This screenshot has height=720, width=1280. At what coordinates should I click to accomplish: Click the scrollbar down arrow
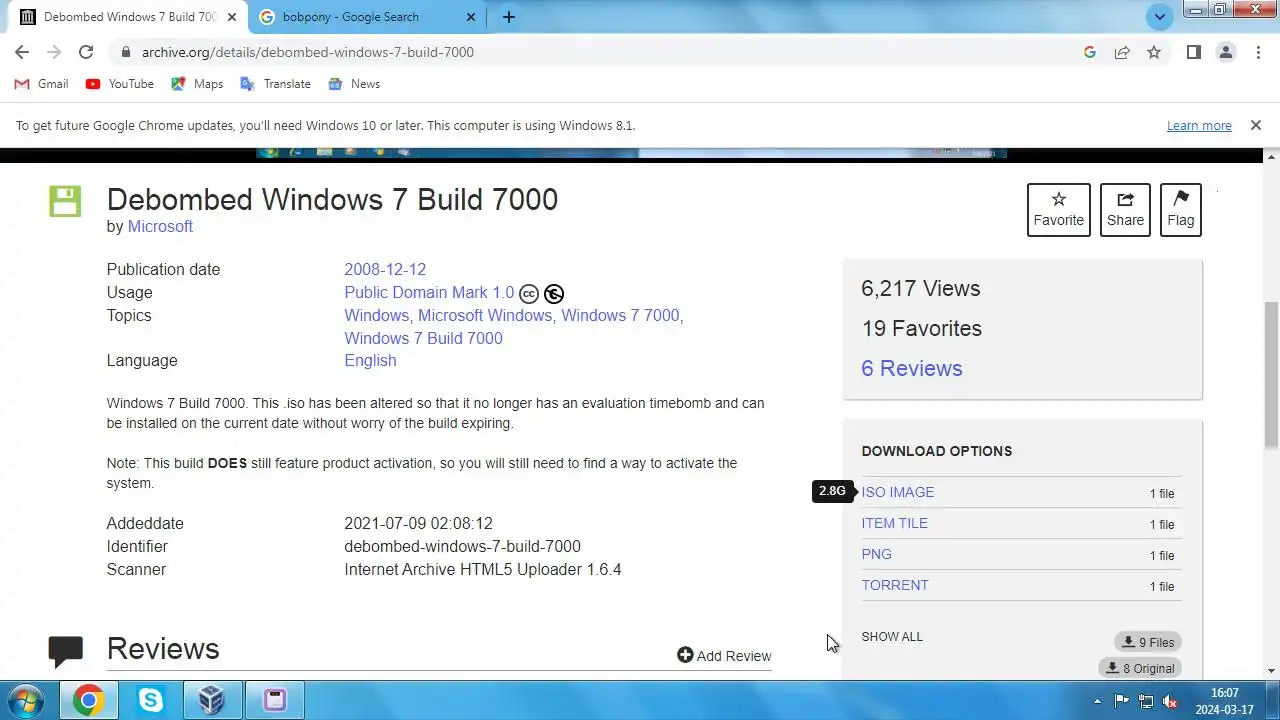pos(1272,671)
